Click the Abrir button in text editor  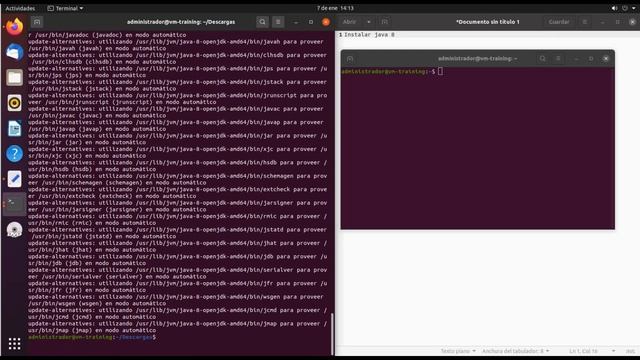[x=349, y=22]
